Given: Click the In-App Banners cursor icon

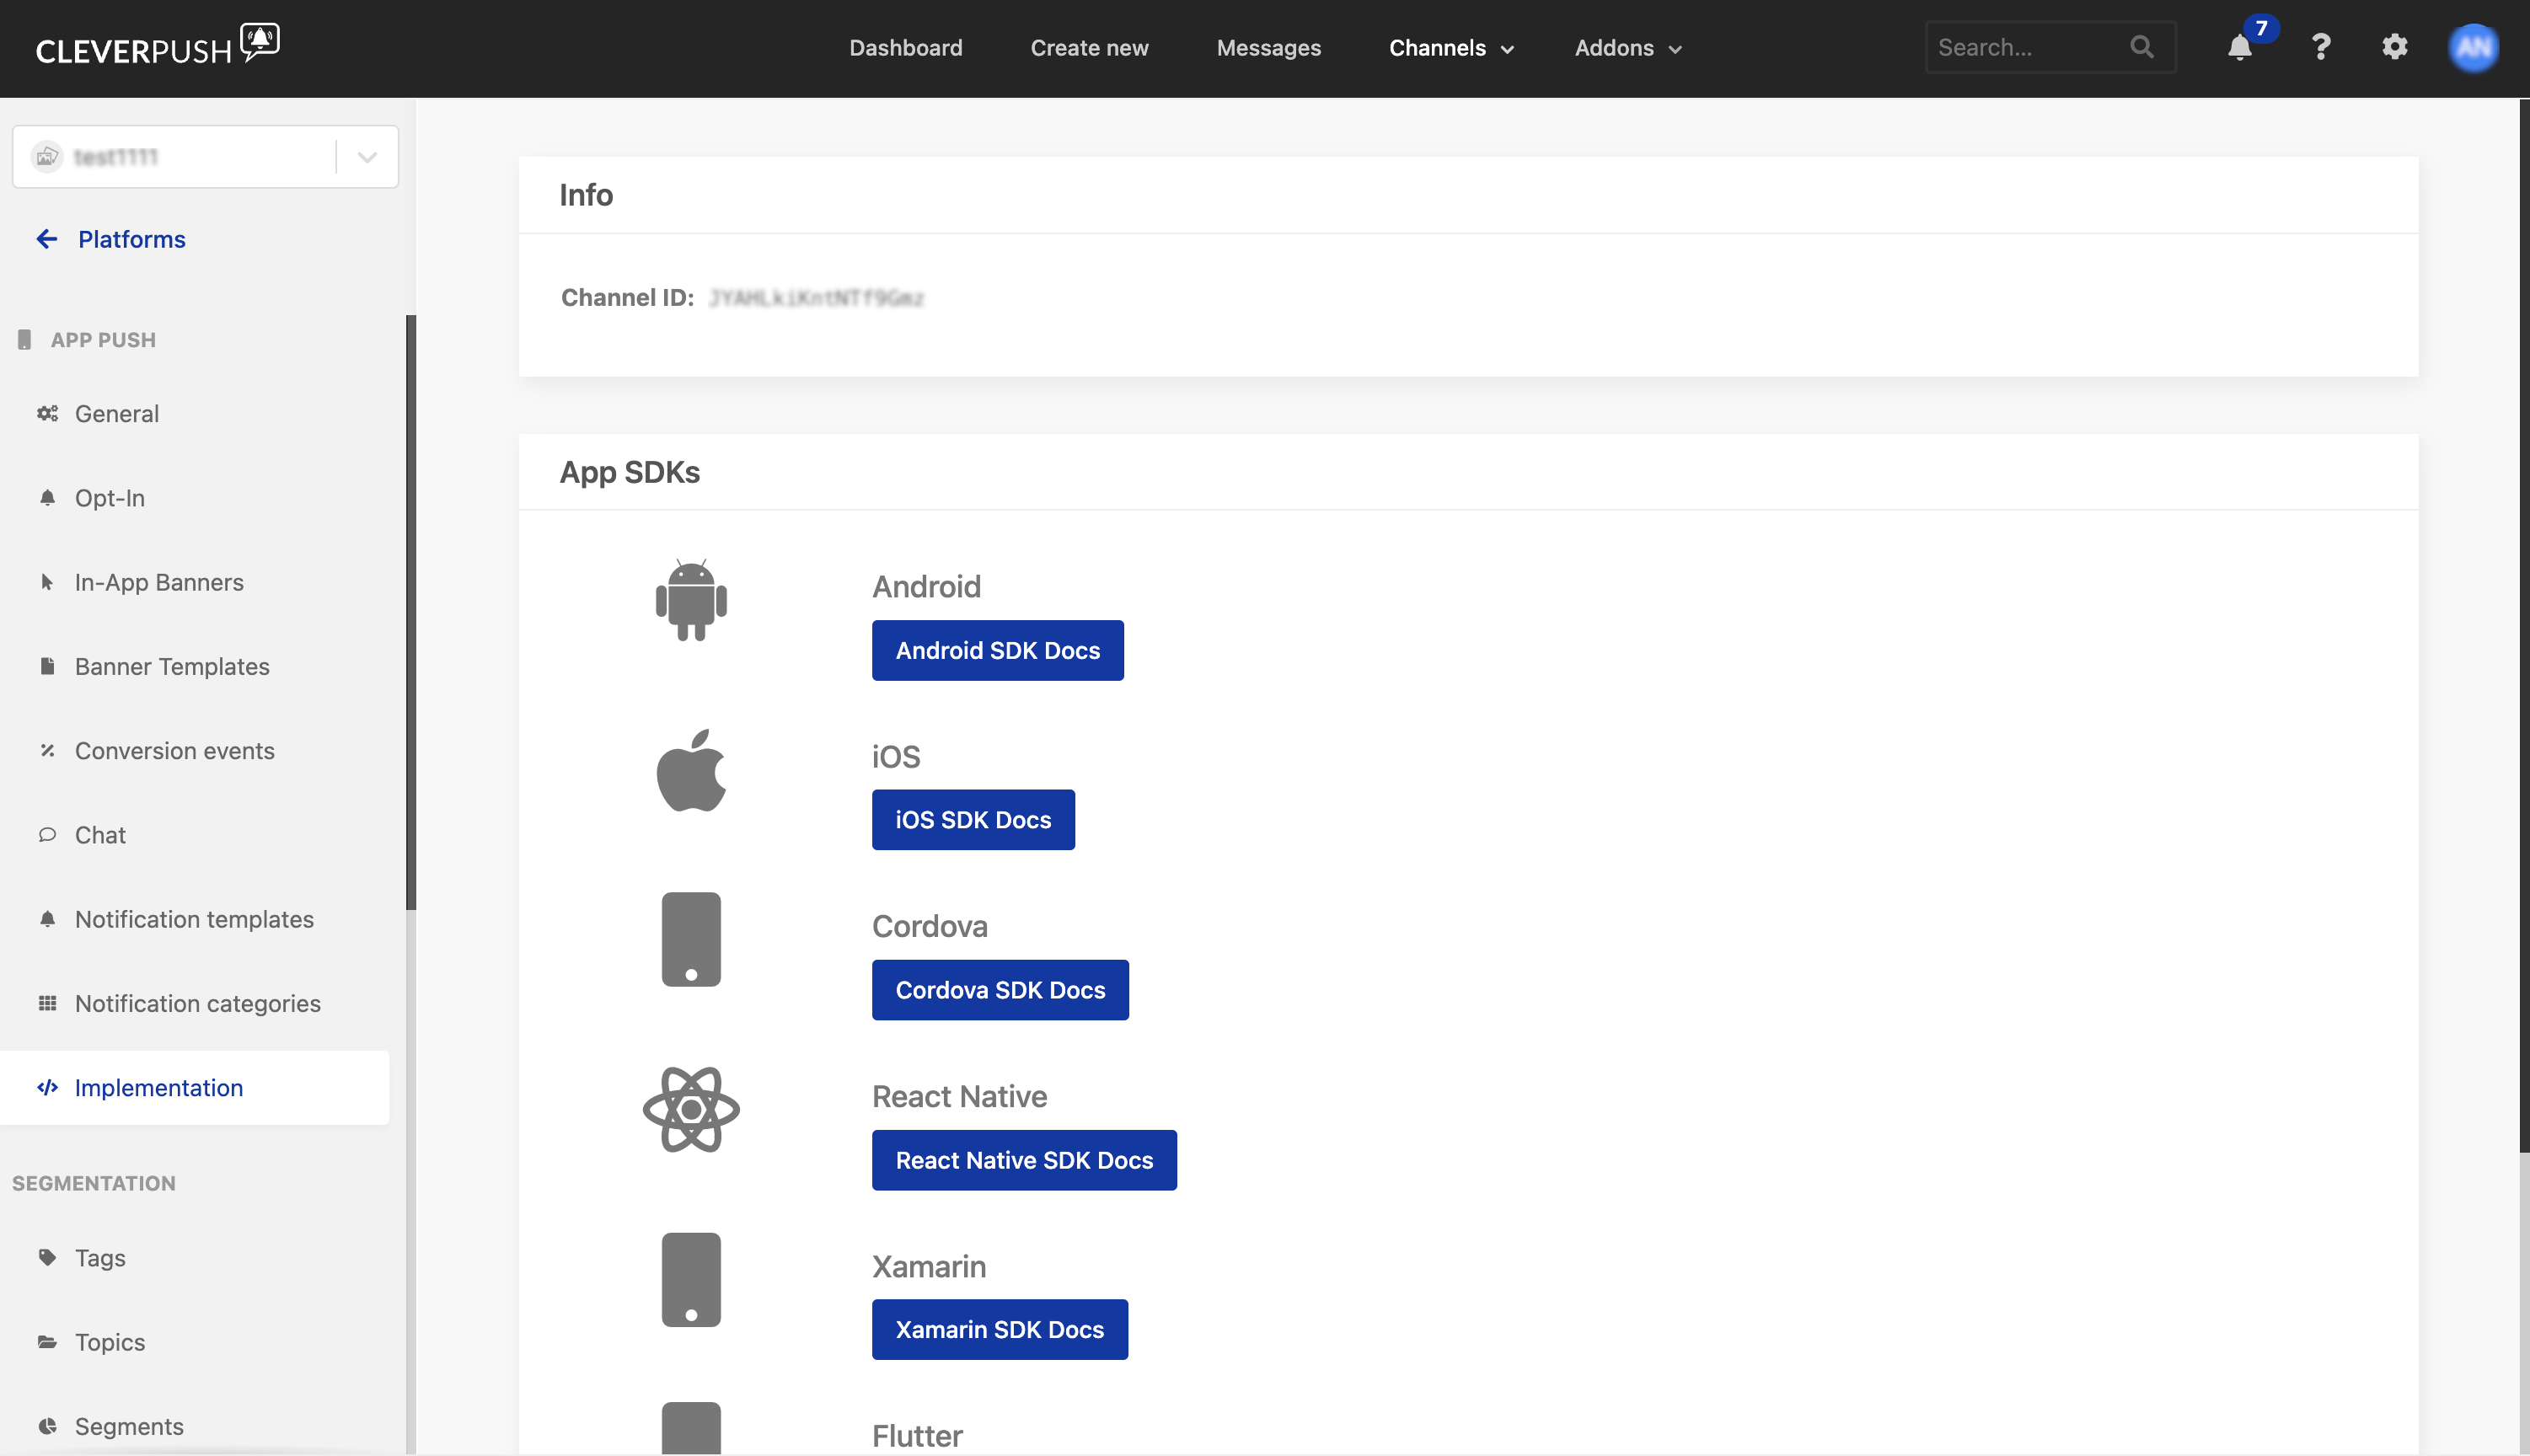Looking at the screenshot, I should [47, 582].
